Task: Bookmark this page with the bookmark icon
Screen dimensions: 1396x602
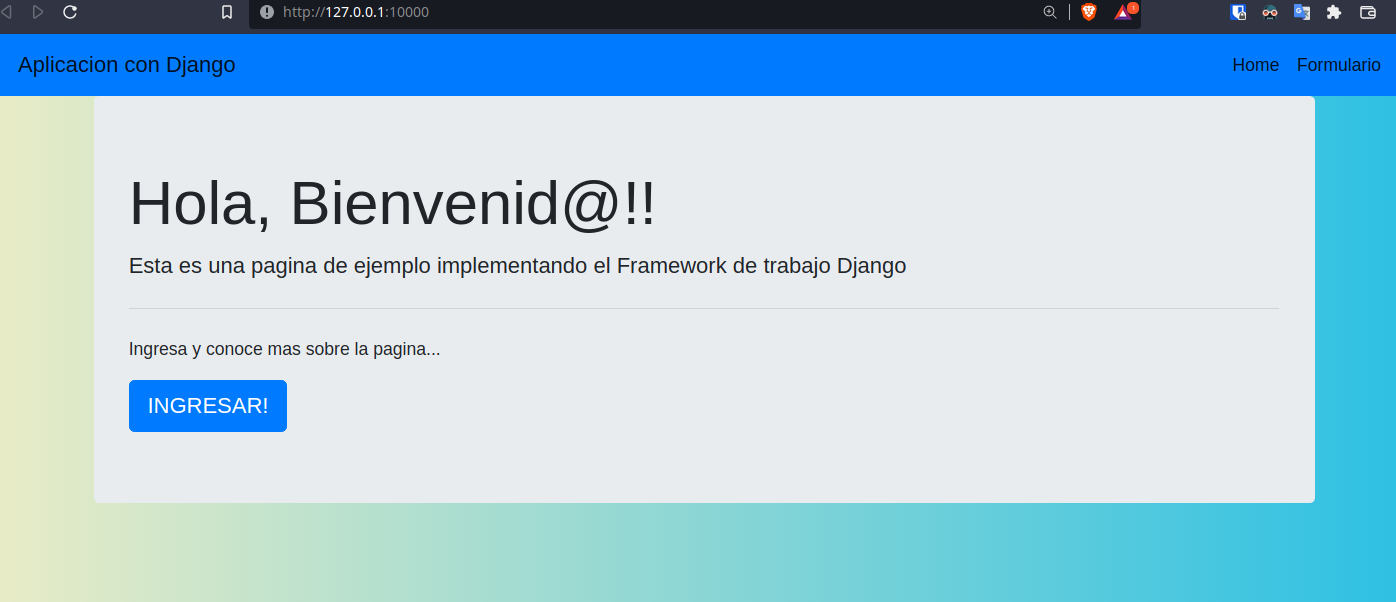Action: coord(227,12)
